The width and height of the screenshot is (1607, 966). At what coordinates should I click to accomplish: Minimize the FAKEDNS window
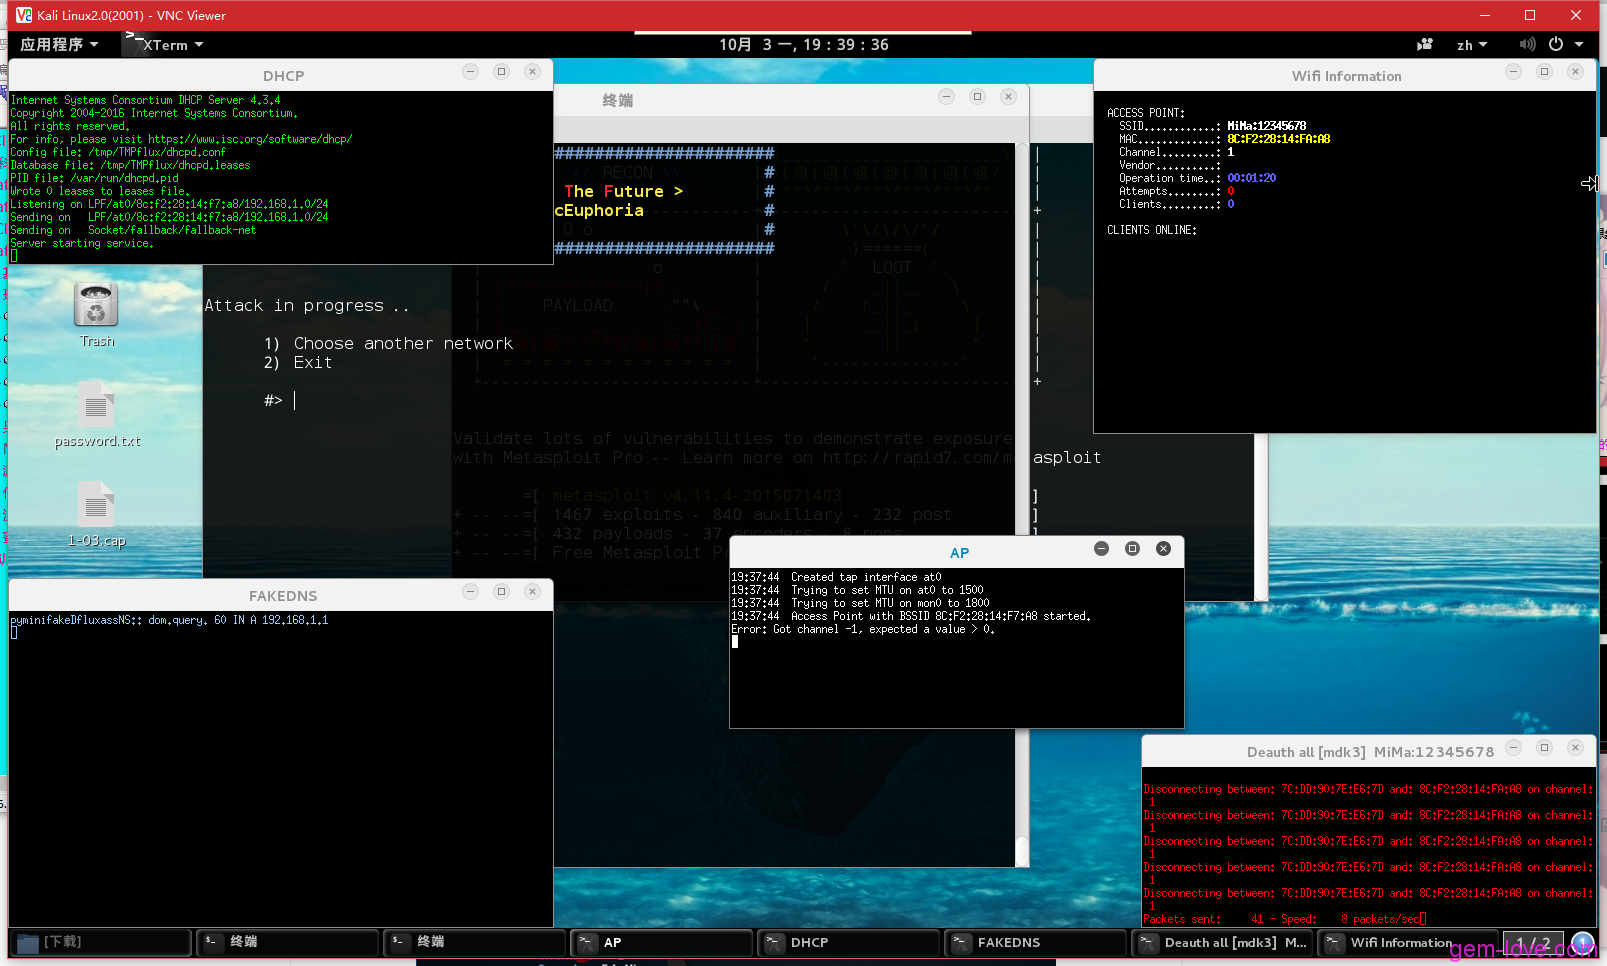470,592
